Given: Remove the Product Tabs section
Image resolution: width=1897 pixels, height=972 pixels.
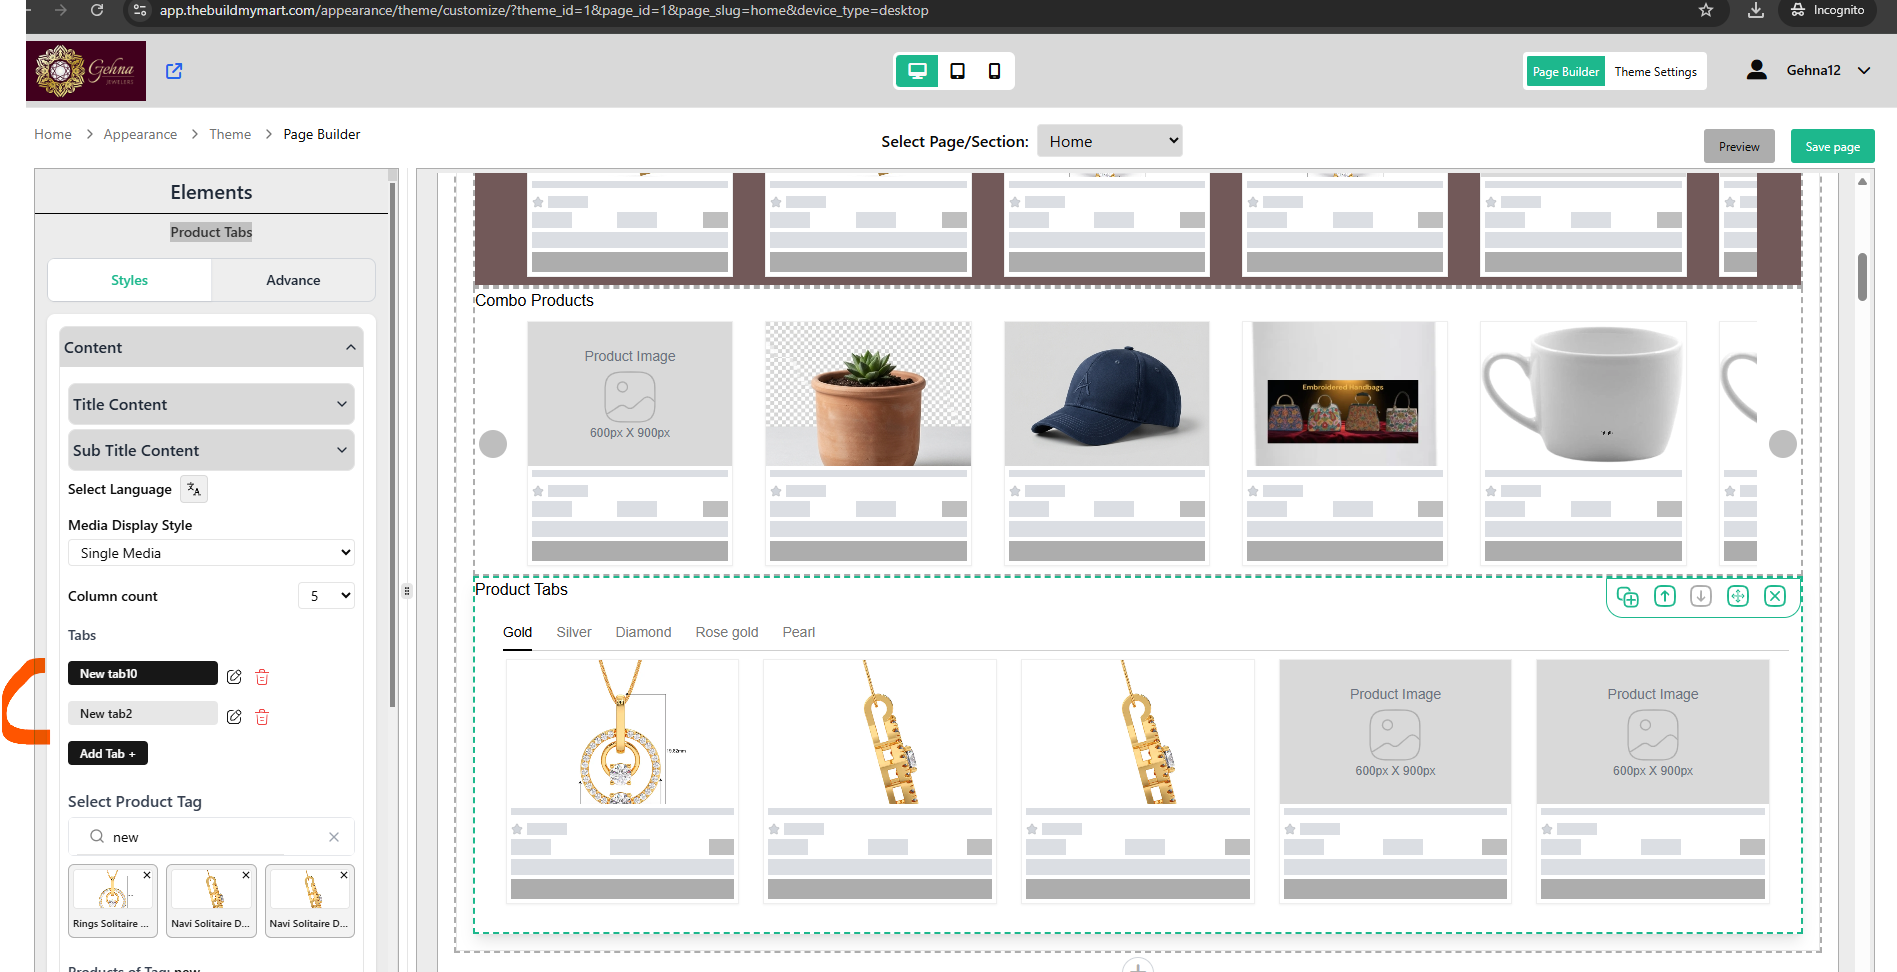Looking at the screenshot, I should [x=1775, y=597].
